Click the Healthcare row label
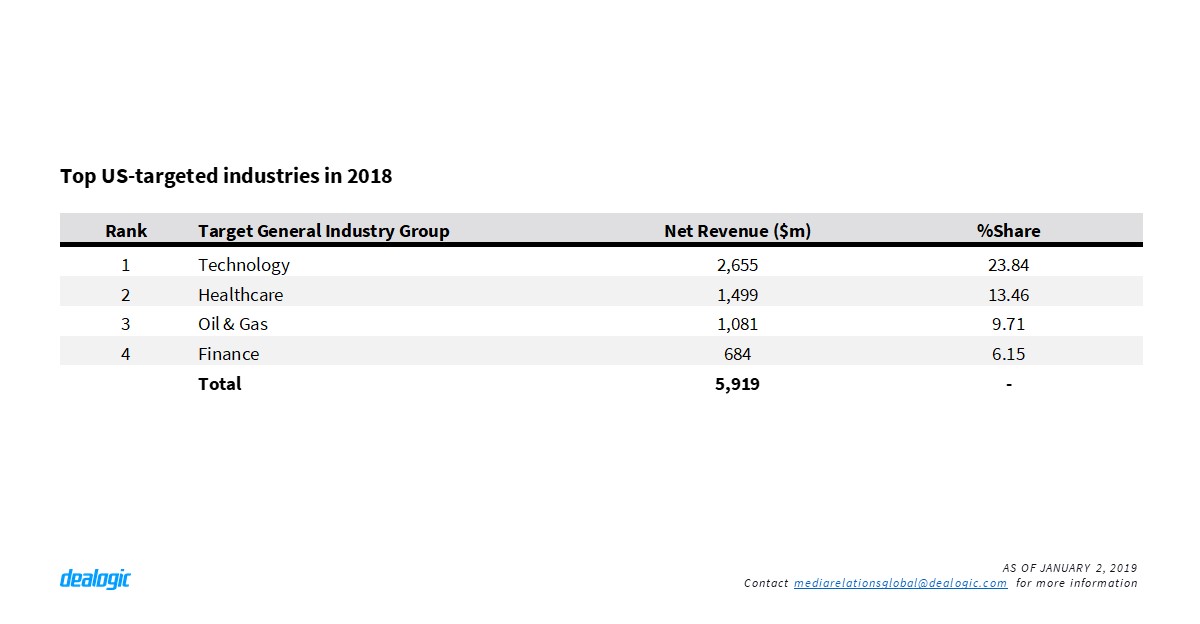The width and height of the screenshot is (1200, 624). 240,295
